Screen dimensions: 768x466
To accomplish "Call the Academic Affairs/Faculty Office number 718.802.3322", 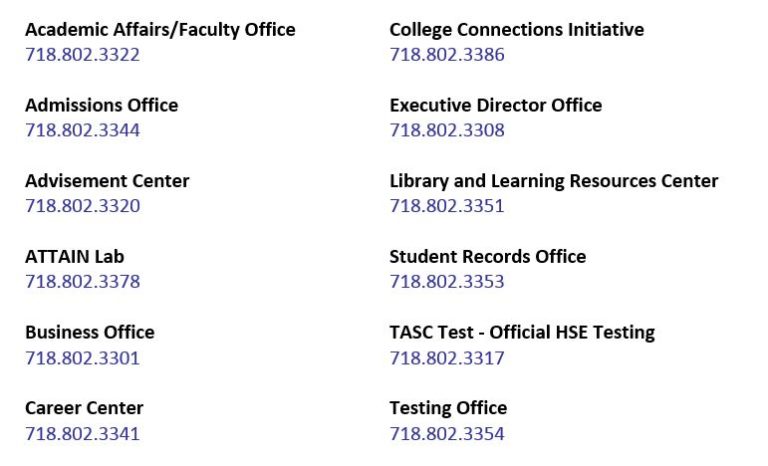I will pyautogui.click(x=82, y=55).
